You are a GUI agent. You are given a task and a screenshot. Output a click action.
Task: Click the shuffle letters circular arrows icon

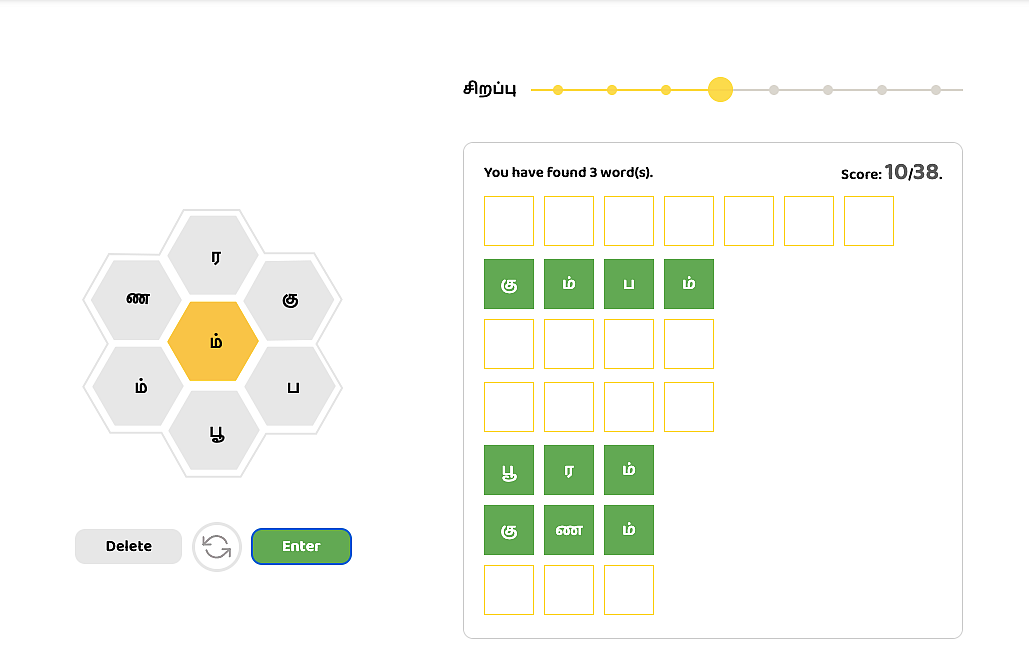tap(217, 547)
